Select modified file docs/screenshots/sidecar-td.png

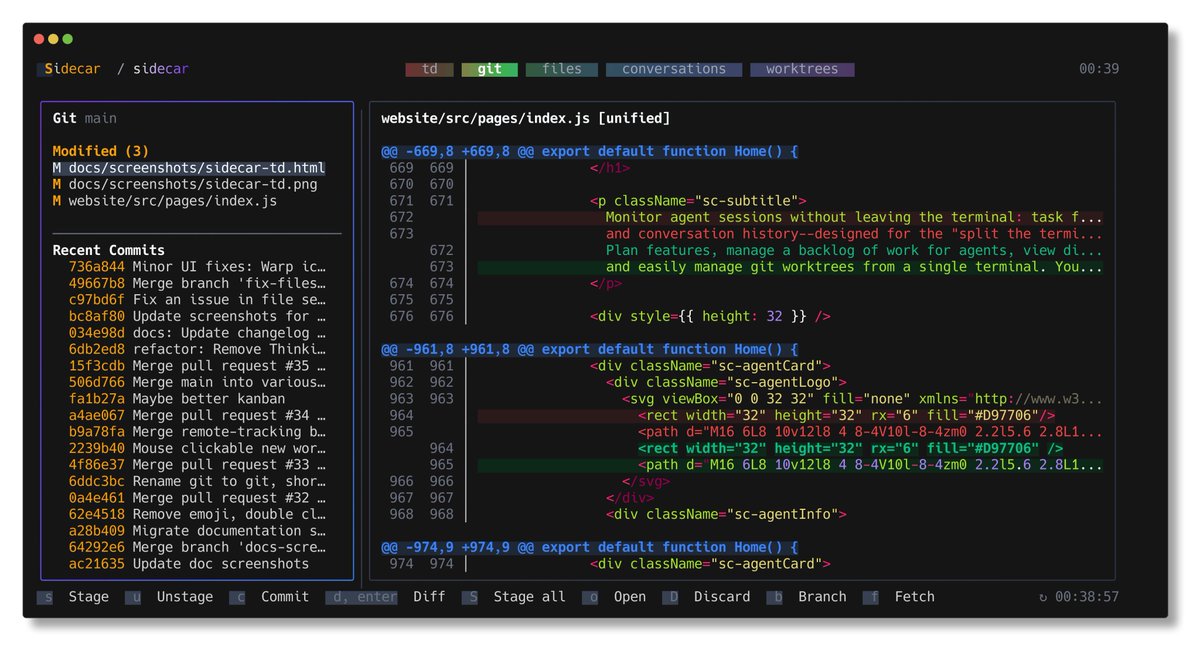click(189, 184)
